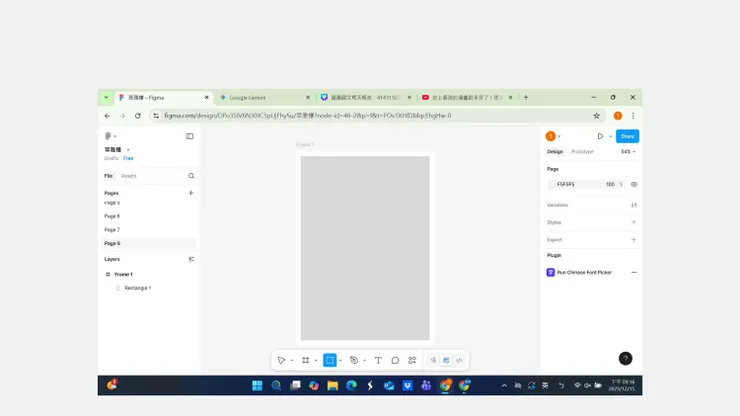Open File Explorer from the taskbar
740x416 pixels.
pyautogui.click(x=332, y=385)
